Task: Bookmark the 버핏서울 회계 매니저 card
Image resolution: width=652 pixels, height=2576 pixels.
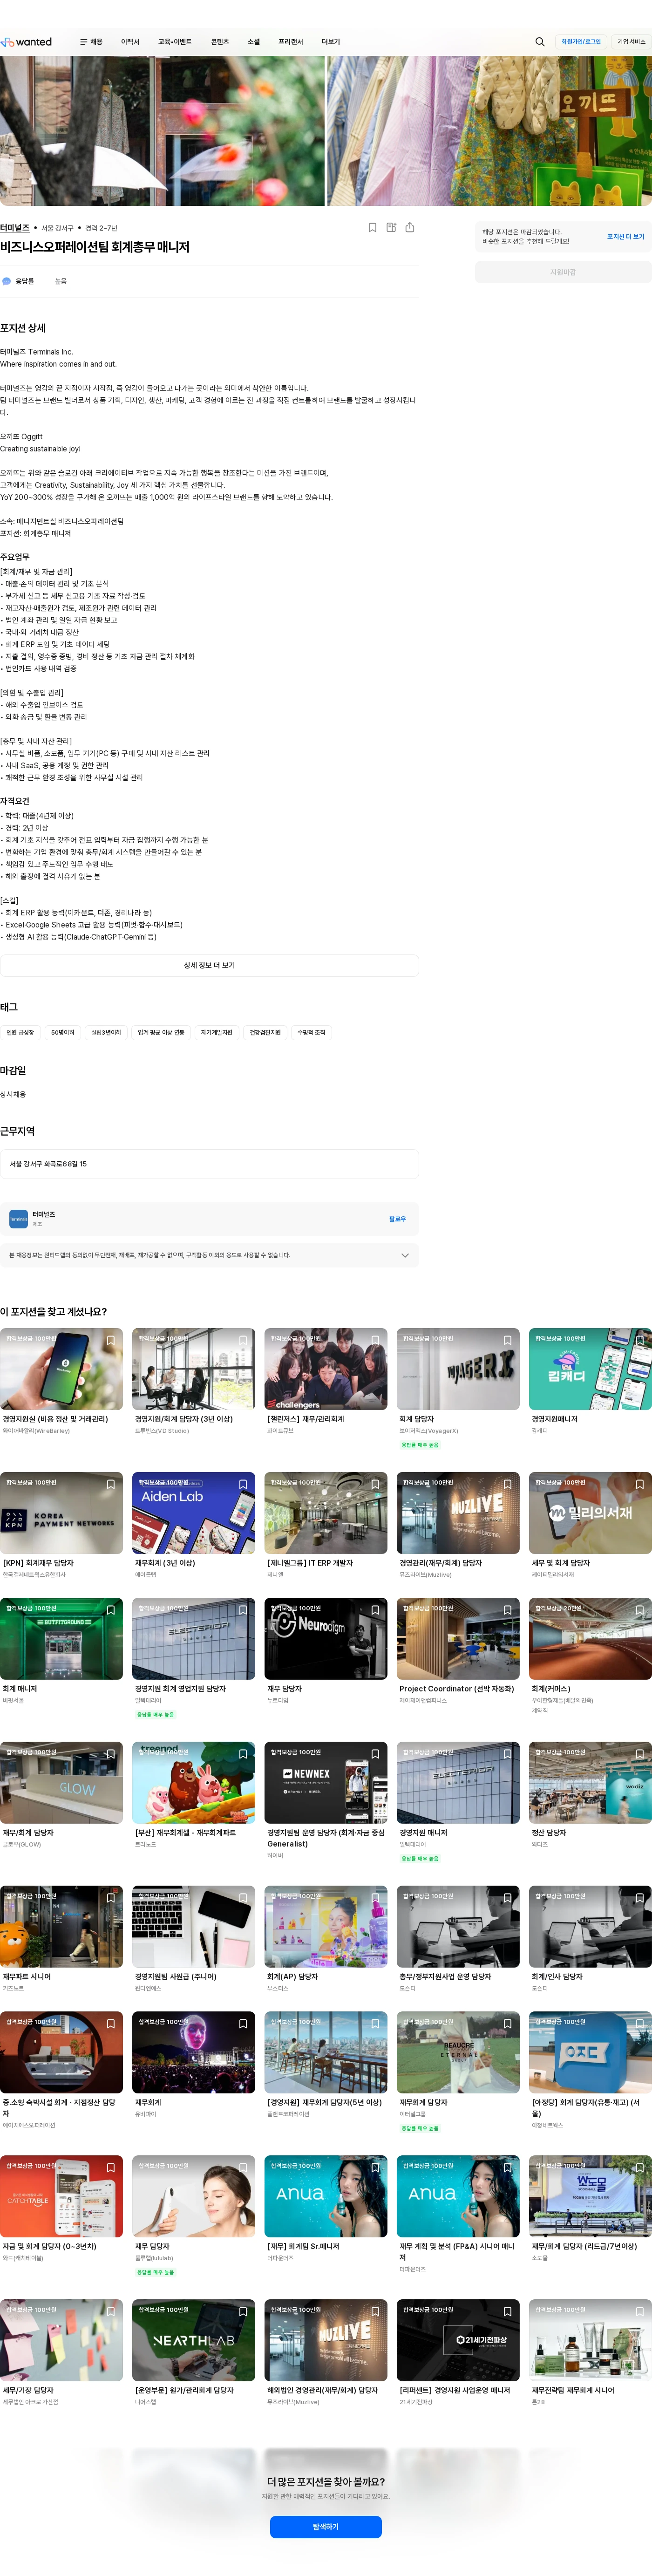Action: 111,1611
